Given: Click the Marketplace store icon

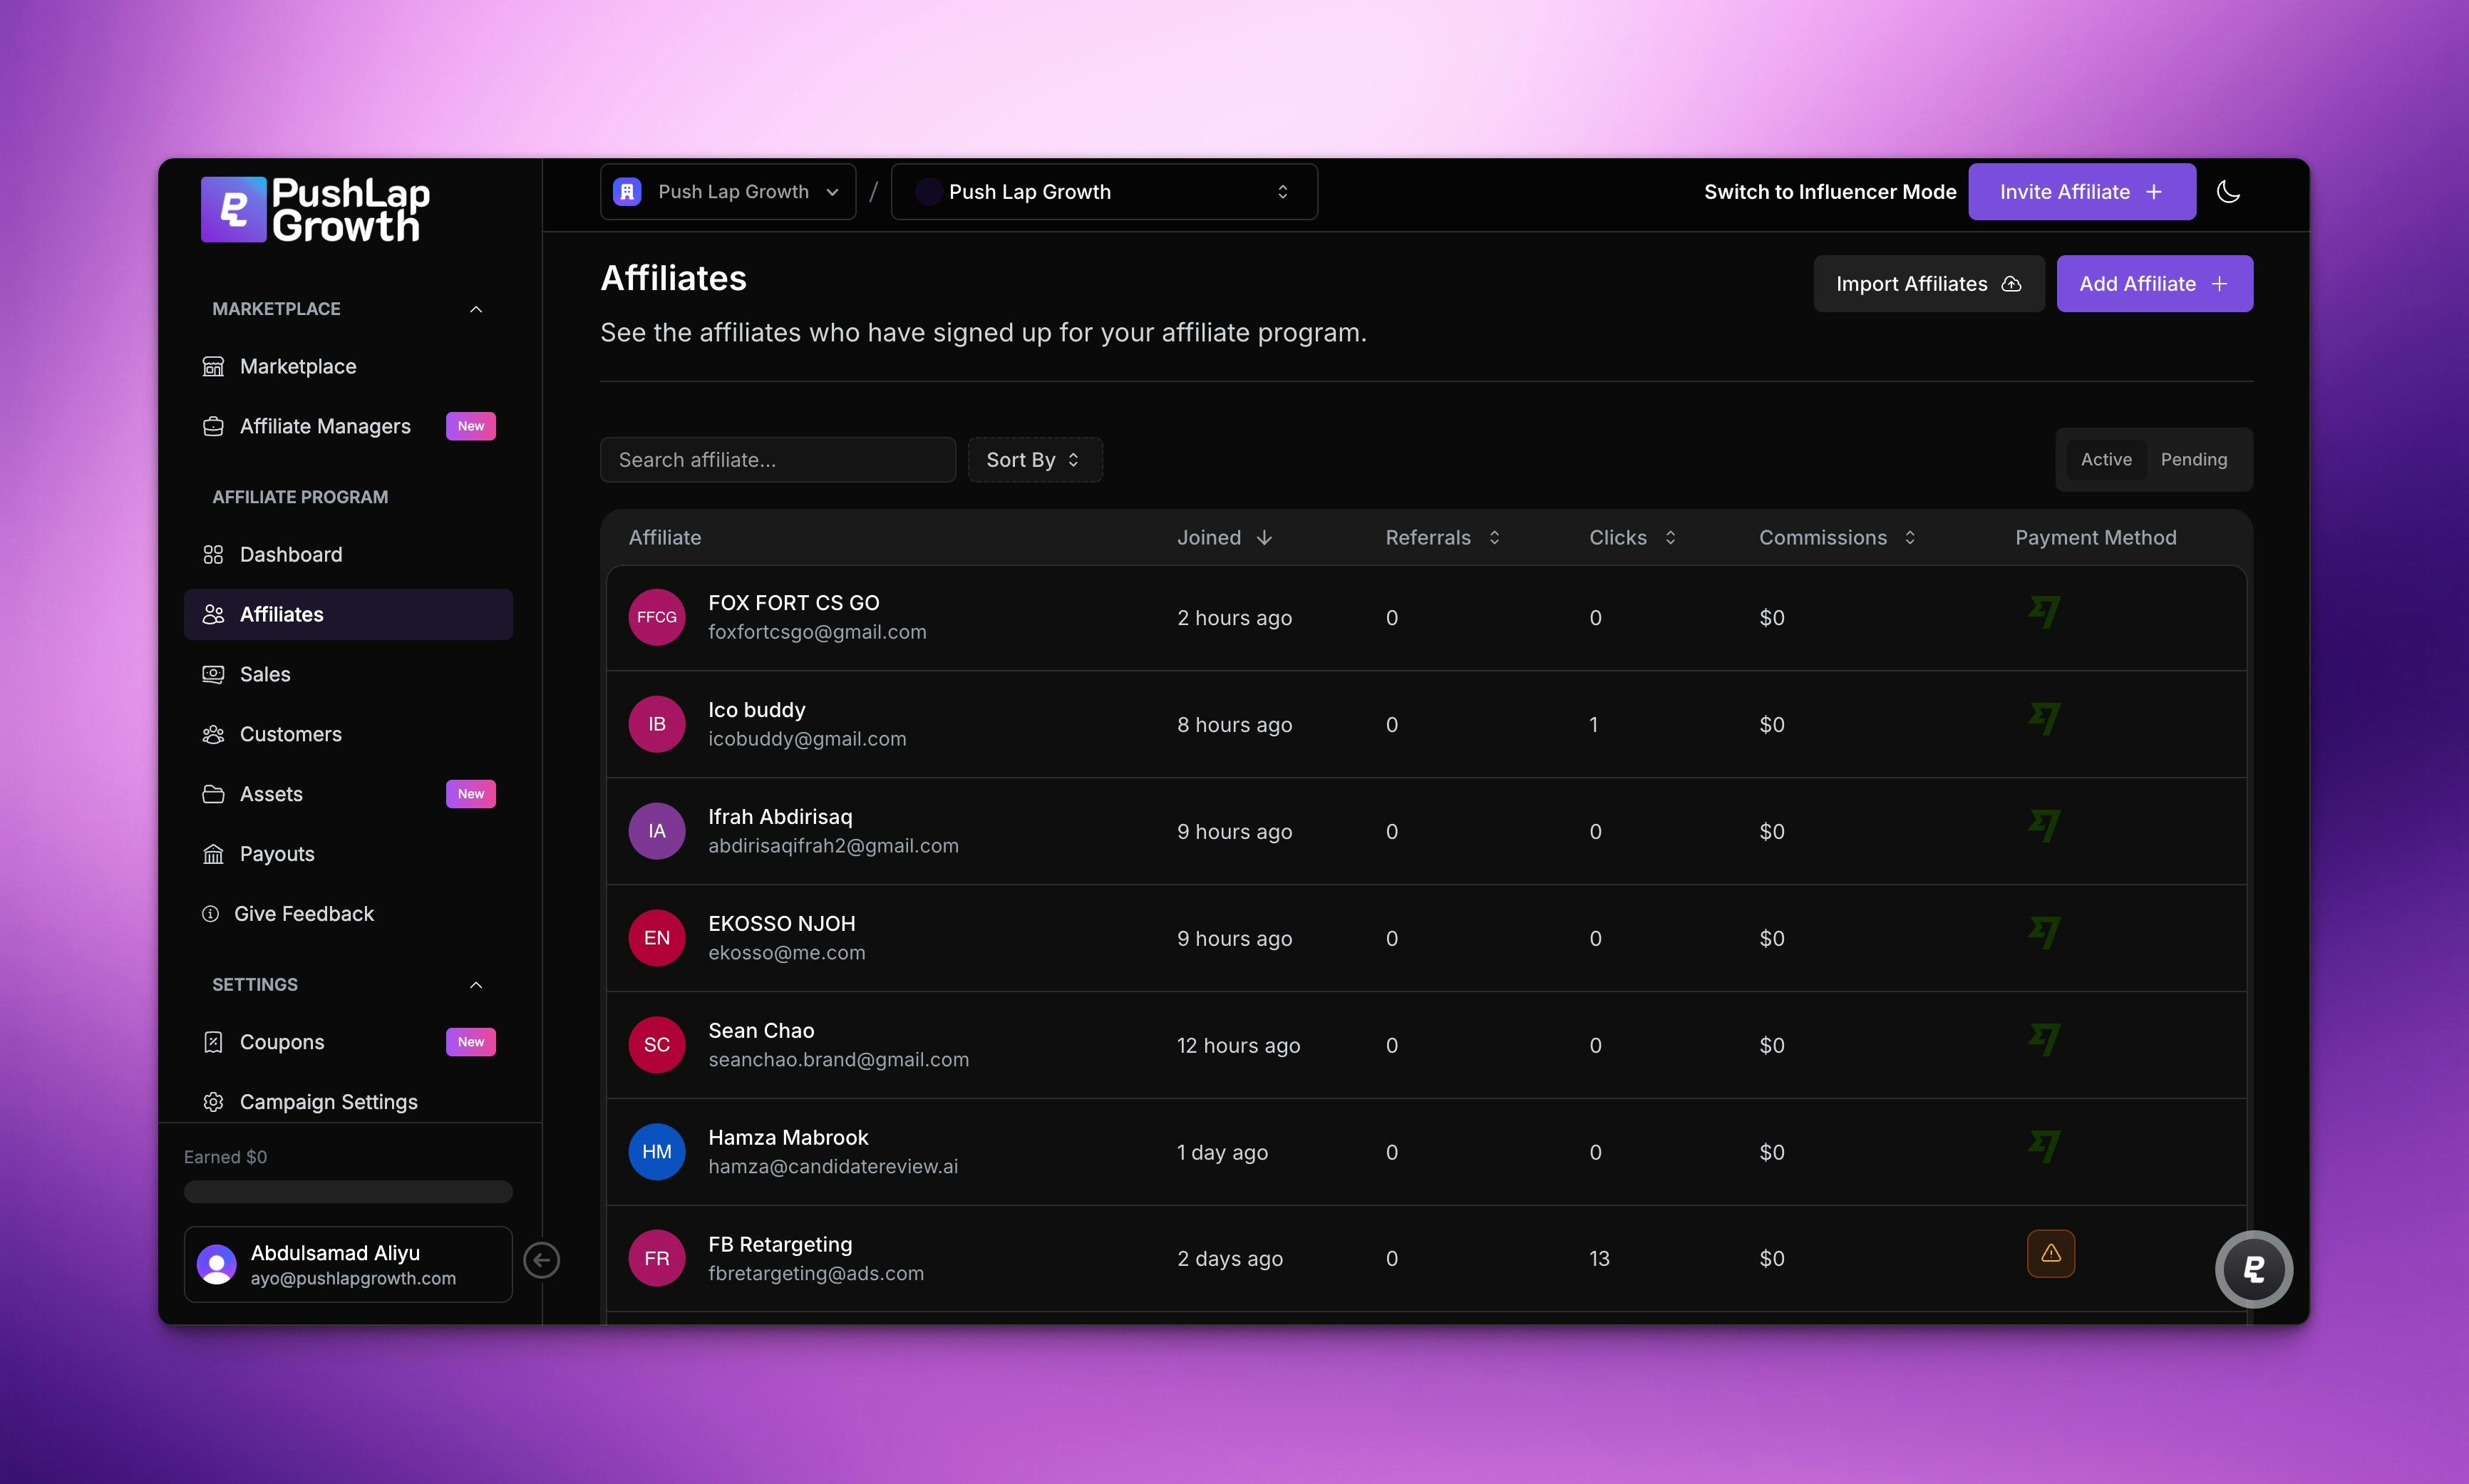Looking at the screenshot, I should [213, 367].
